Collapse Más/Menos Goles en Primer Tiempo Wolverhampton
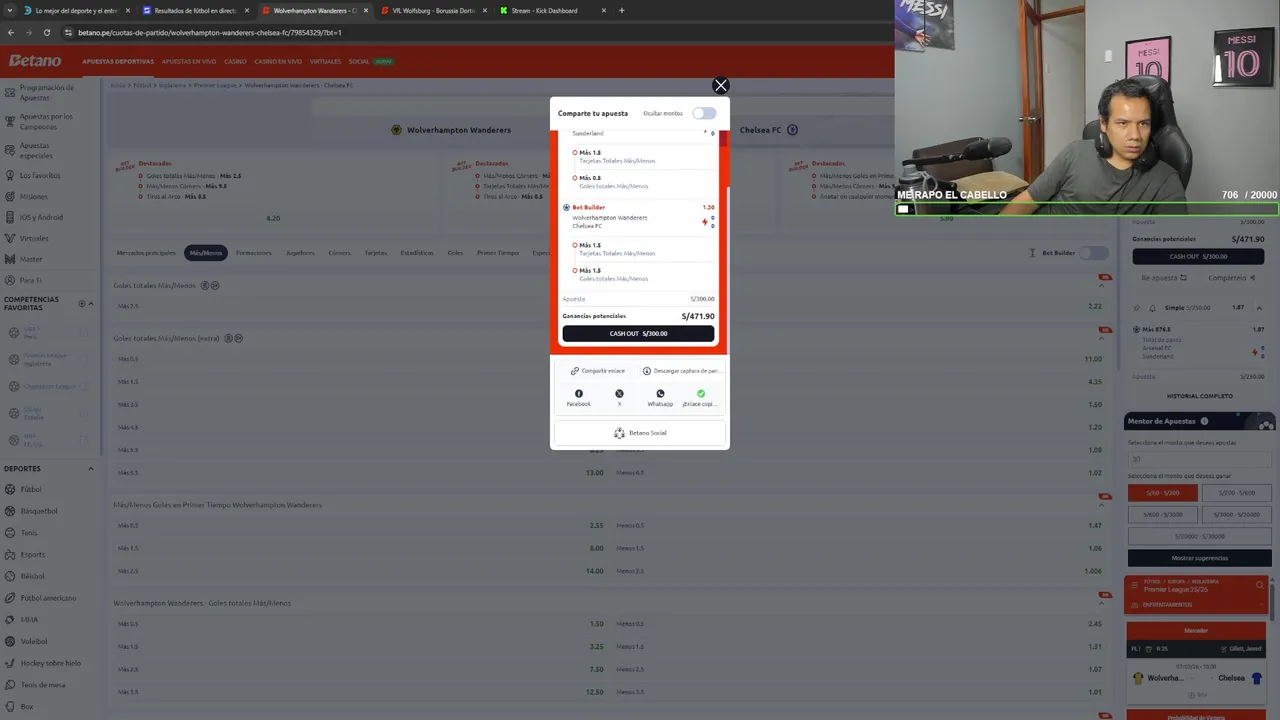Image resolution: width=1280 pixels, height=720 pixels. [1101, 505]
